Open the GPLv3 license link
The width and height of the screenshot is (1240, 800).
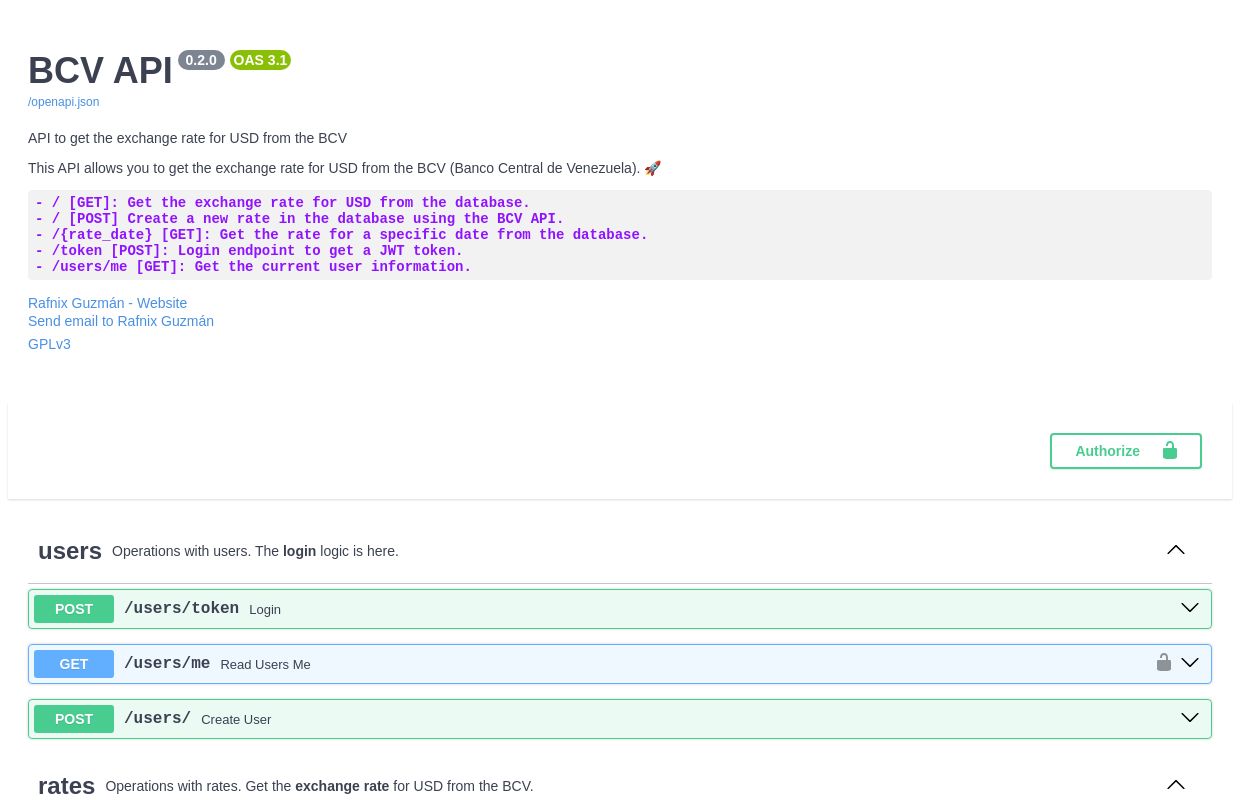tap(50, 344)
